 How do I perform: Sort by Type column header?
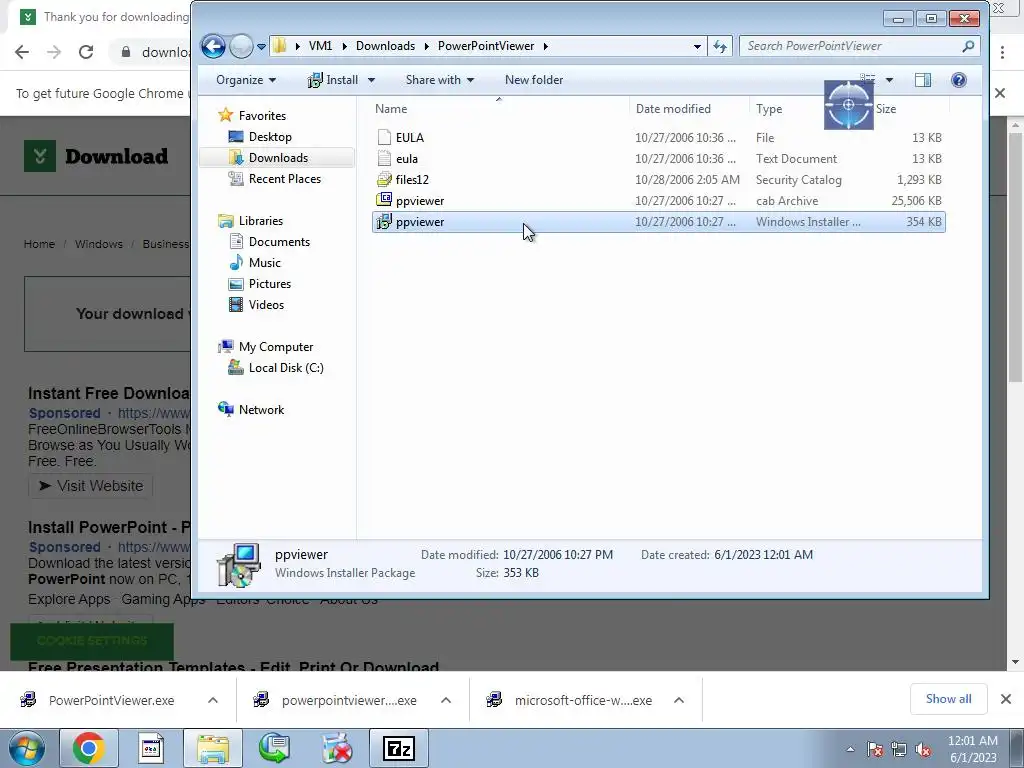pos(769,109)
